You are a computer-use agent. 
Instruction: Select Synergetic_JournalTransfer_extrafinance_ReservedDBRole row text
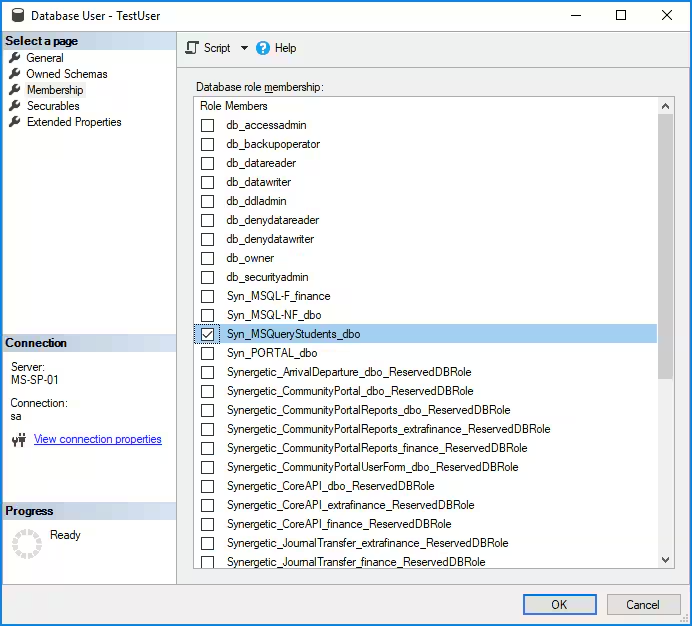tap(368, 543)
